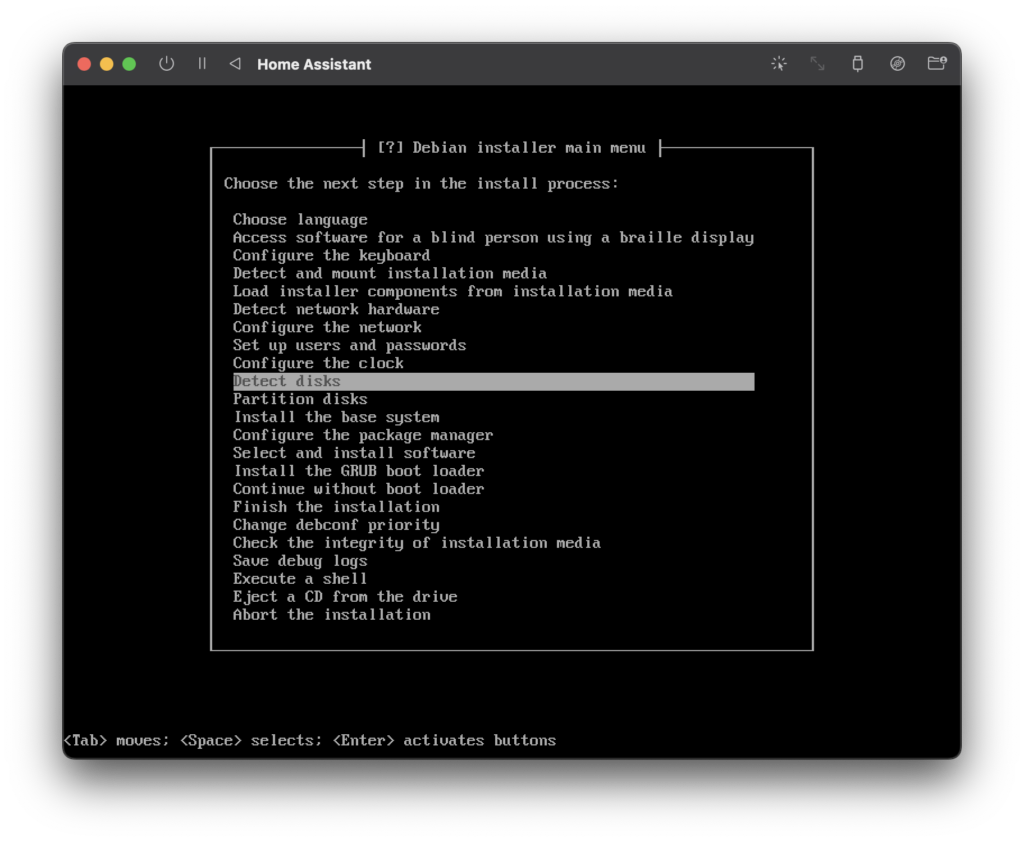The height and width of the screenshot is (842, 1024).
Task: Minimize the window with the yellow button
Action: coord(106,64)
